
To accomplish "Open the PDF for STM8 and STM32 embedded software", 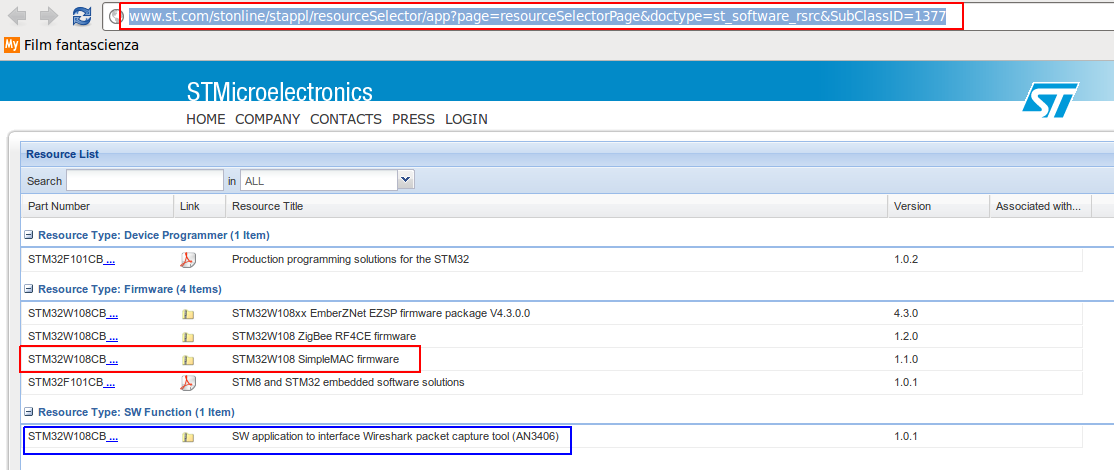I will tap(188, 383).
